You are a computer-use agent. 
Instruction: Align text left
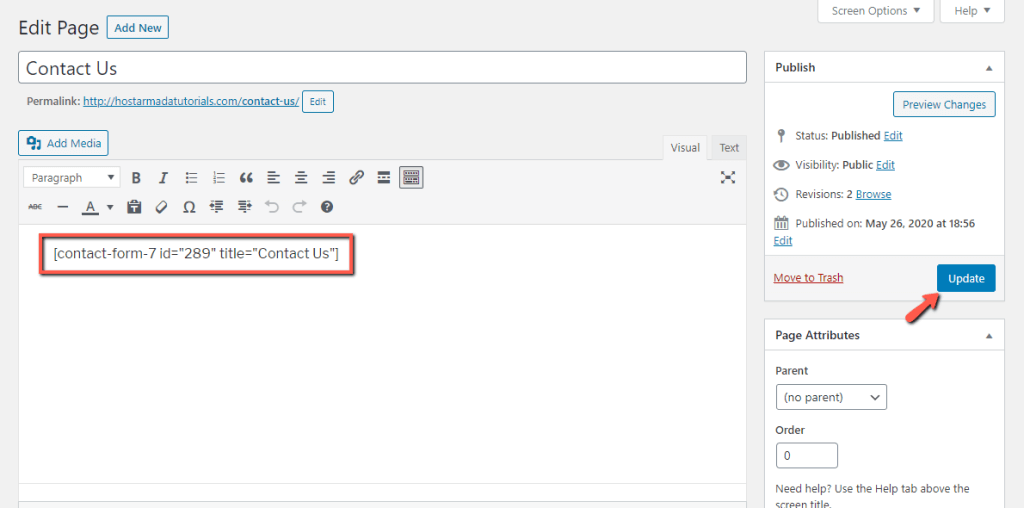tap(274, 178)
